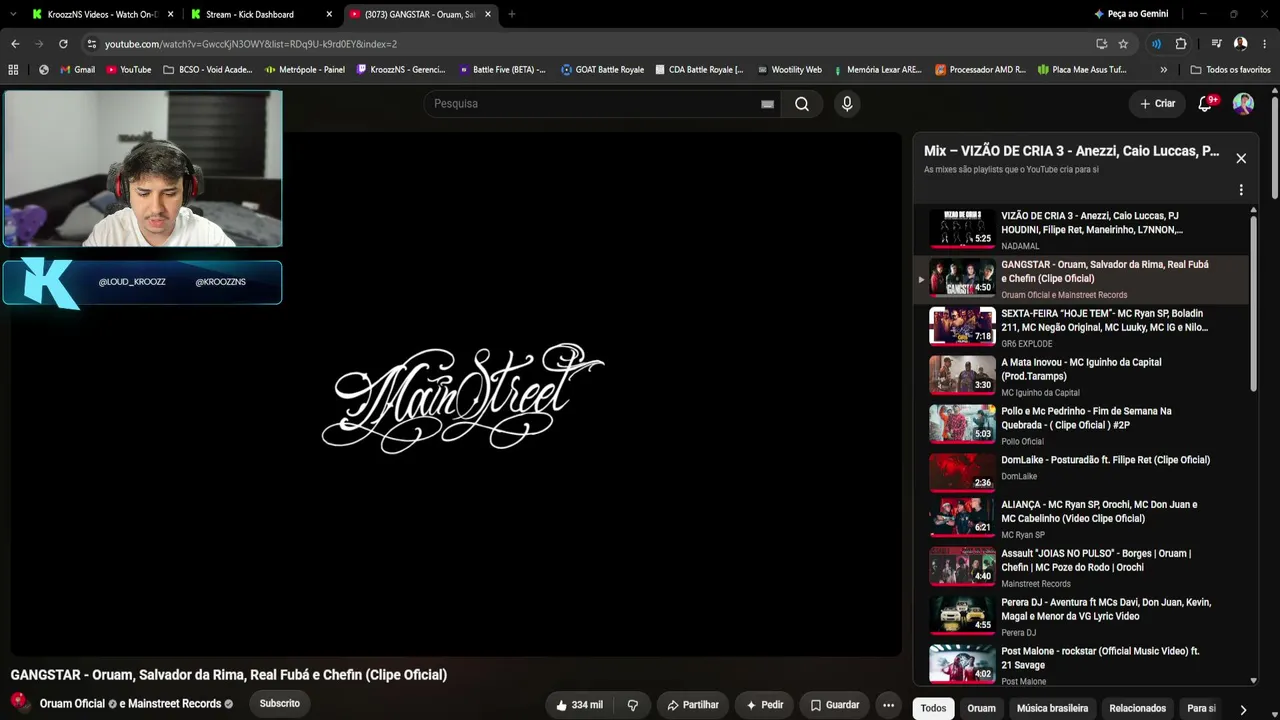Select the Música brasileira filter chip
1280x720 pixels.
point(1052,708)
